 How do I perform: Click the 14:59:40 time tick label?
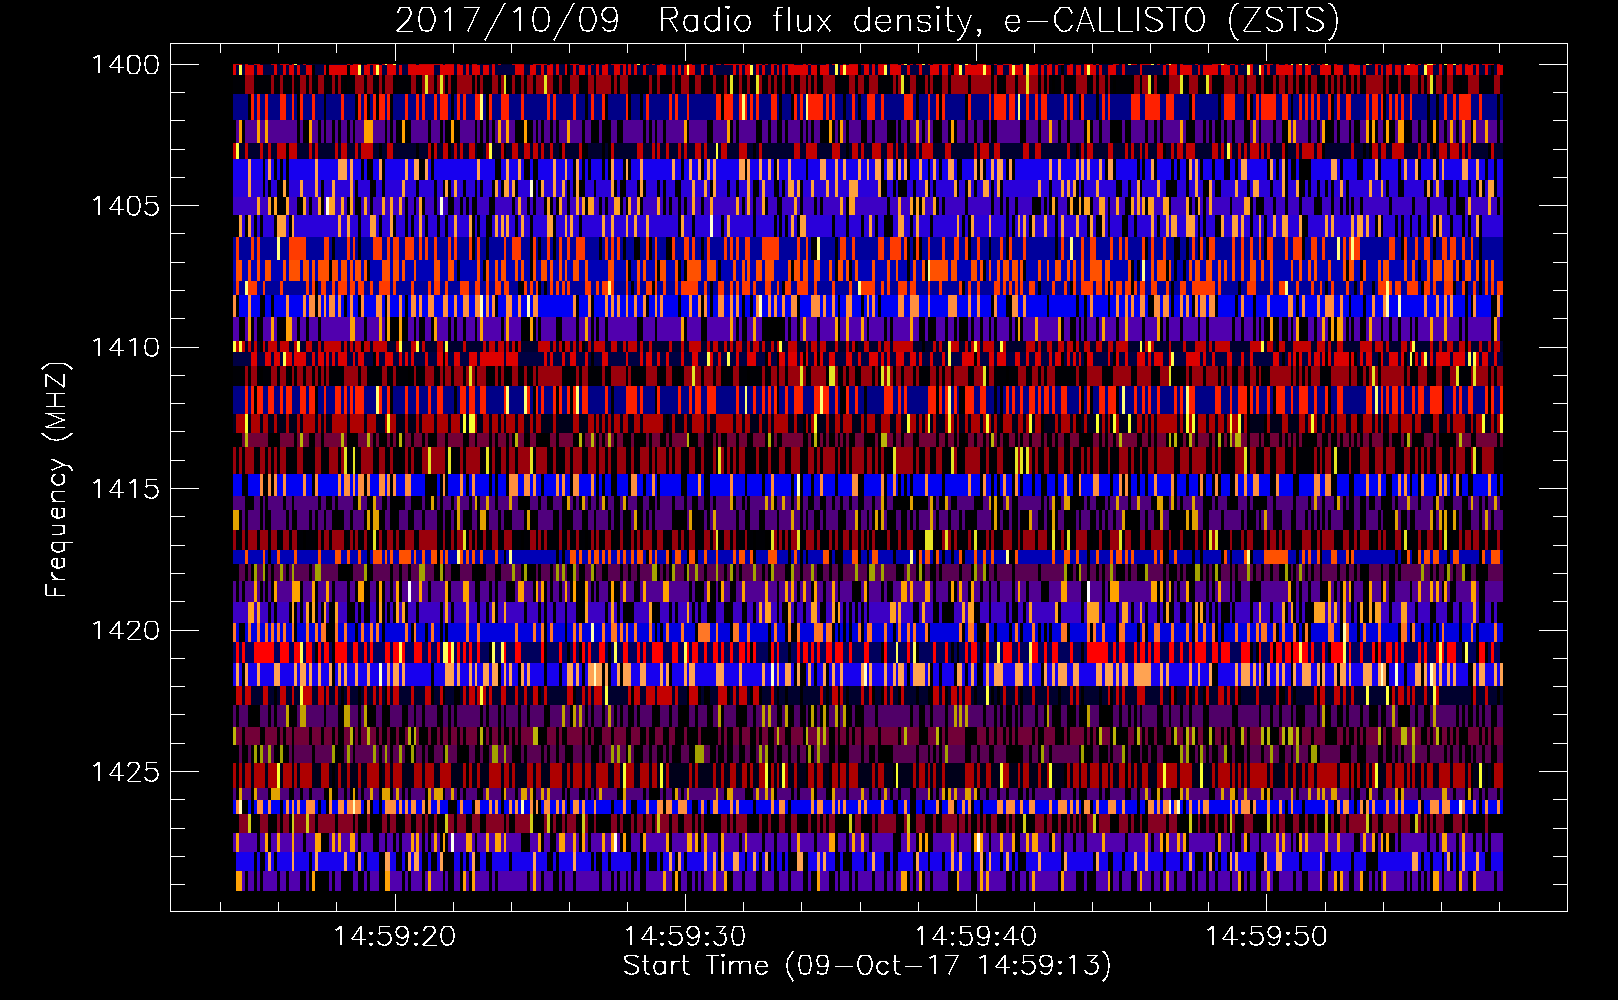coord(975,936)
